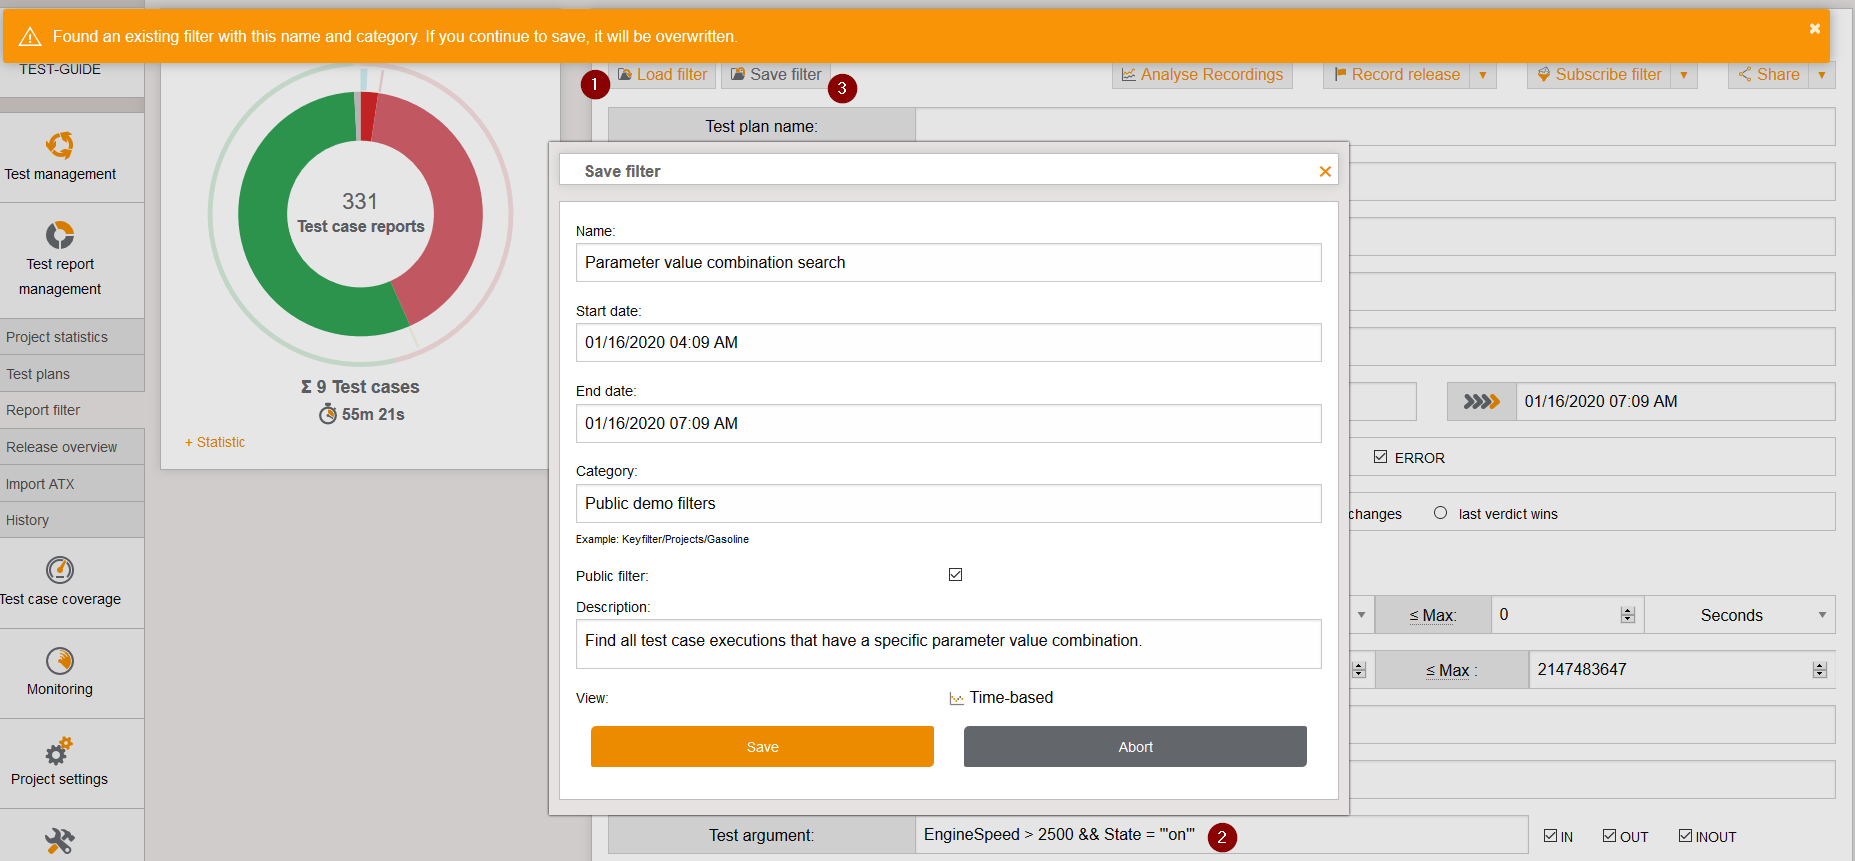The width and height of the screenshot is (1855, 861).
Task: Close the Save filter dialog
Action: pos(1325,172)
